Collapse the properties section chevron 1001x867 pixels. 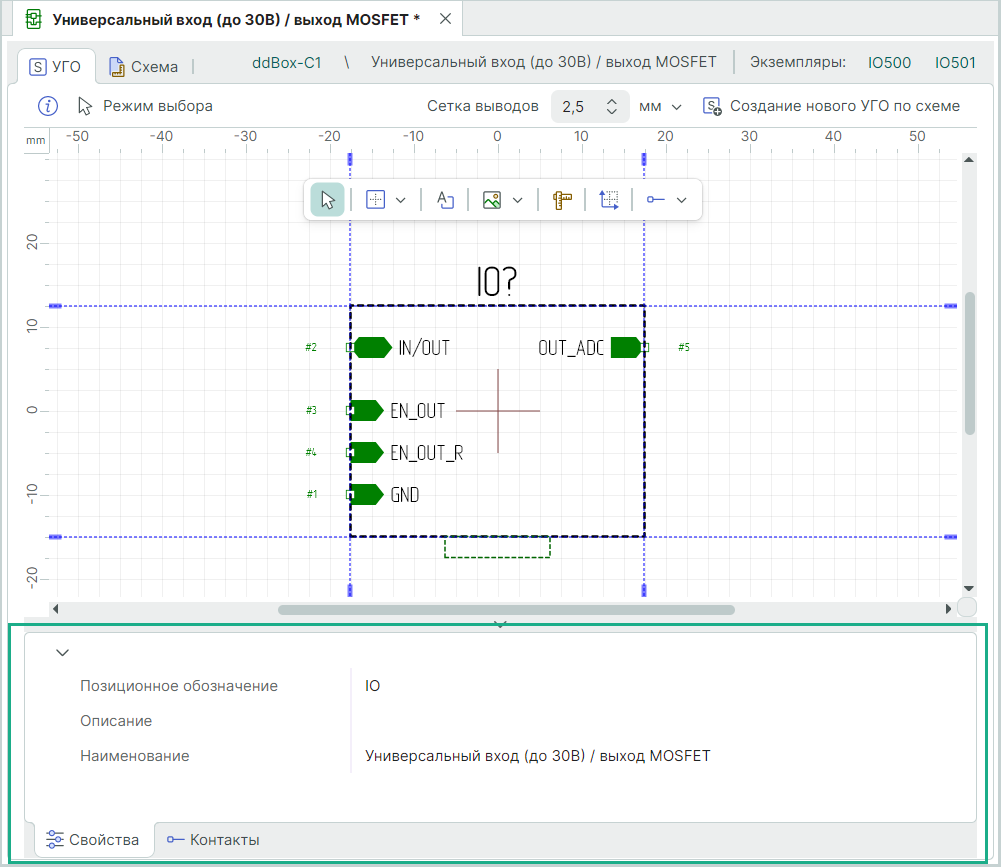click(x=63, y=652)
